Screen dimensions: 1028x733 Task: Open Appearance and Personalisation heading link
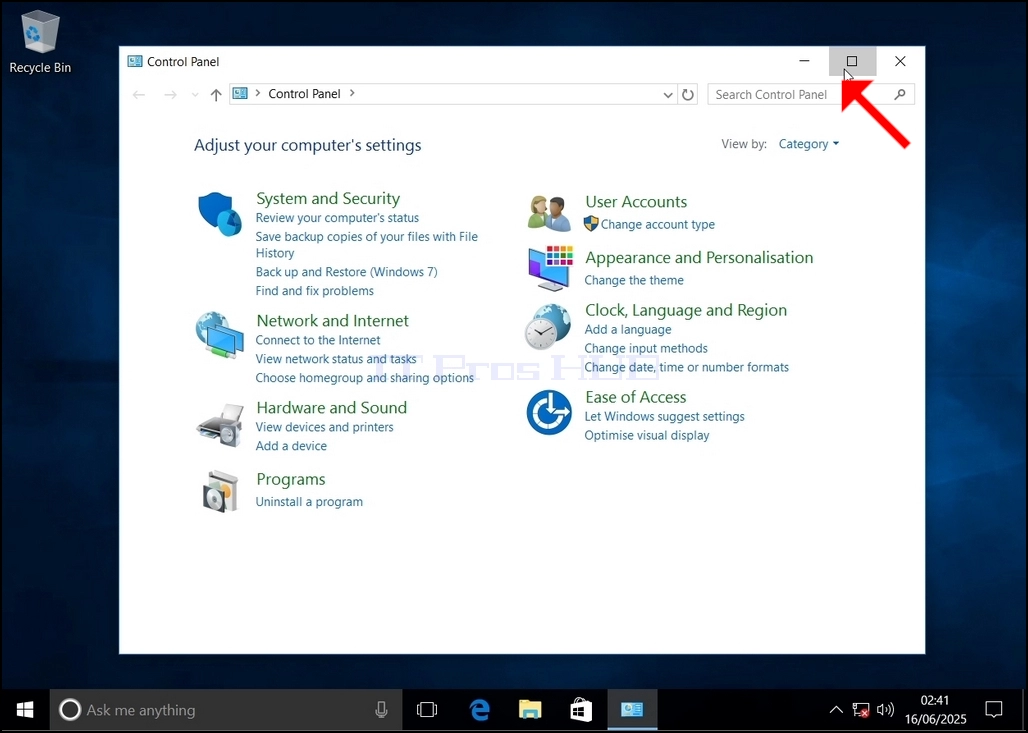[699, 257]
